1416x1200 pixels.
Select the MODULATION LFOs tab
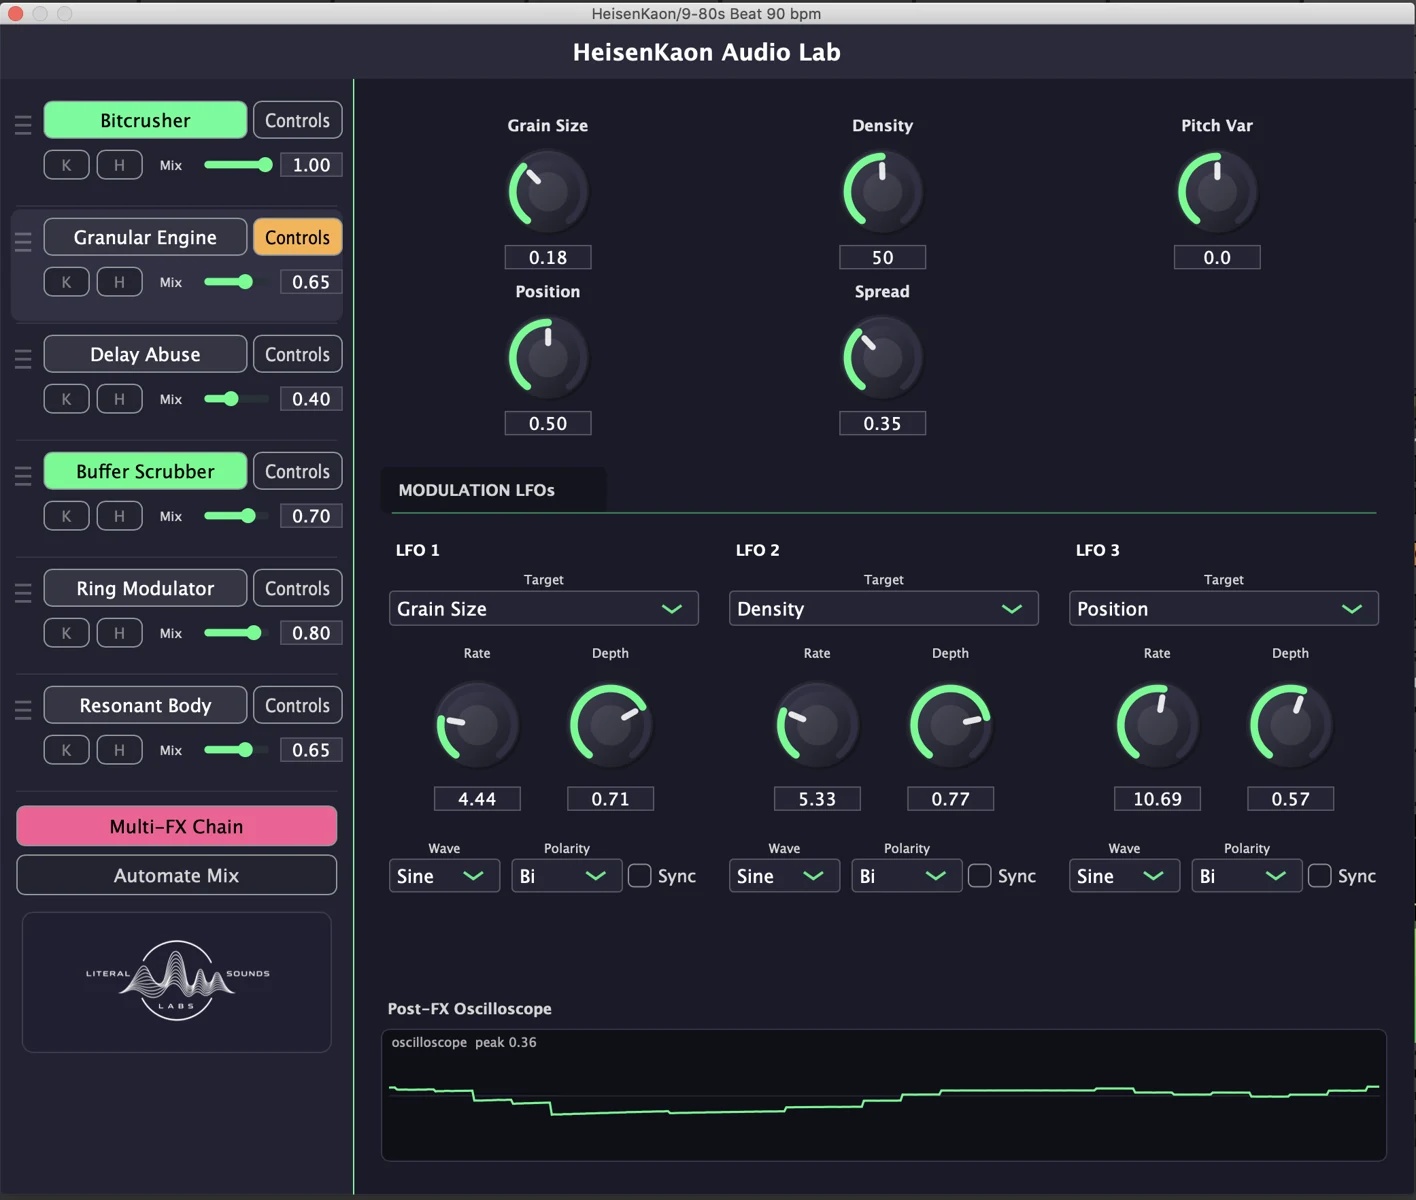[x=493, y=490]
